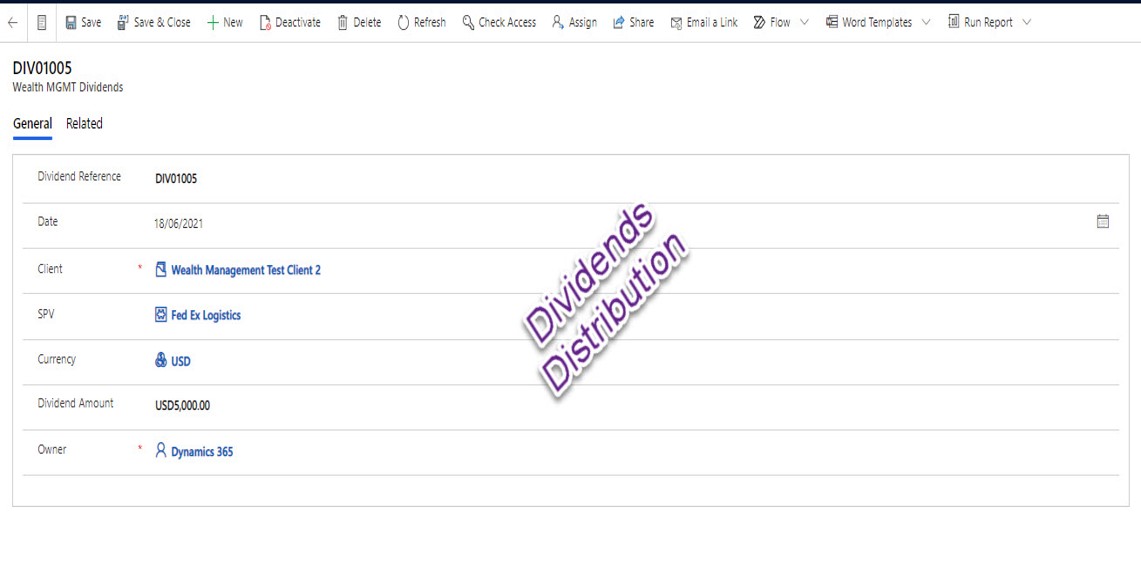
Task: Create a New record
Action: [224, 22]
